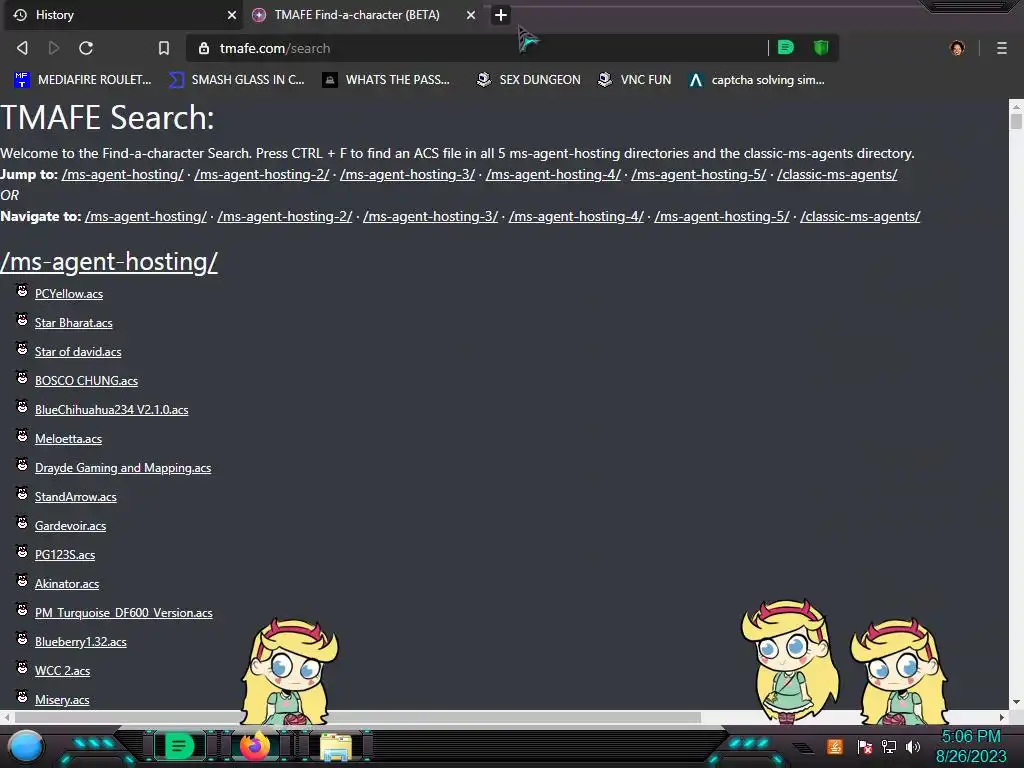Open a new tab with plus button

pos(501,15)
